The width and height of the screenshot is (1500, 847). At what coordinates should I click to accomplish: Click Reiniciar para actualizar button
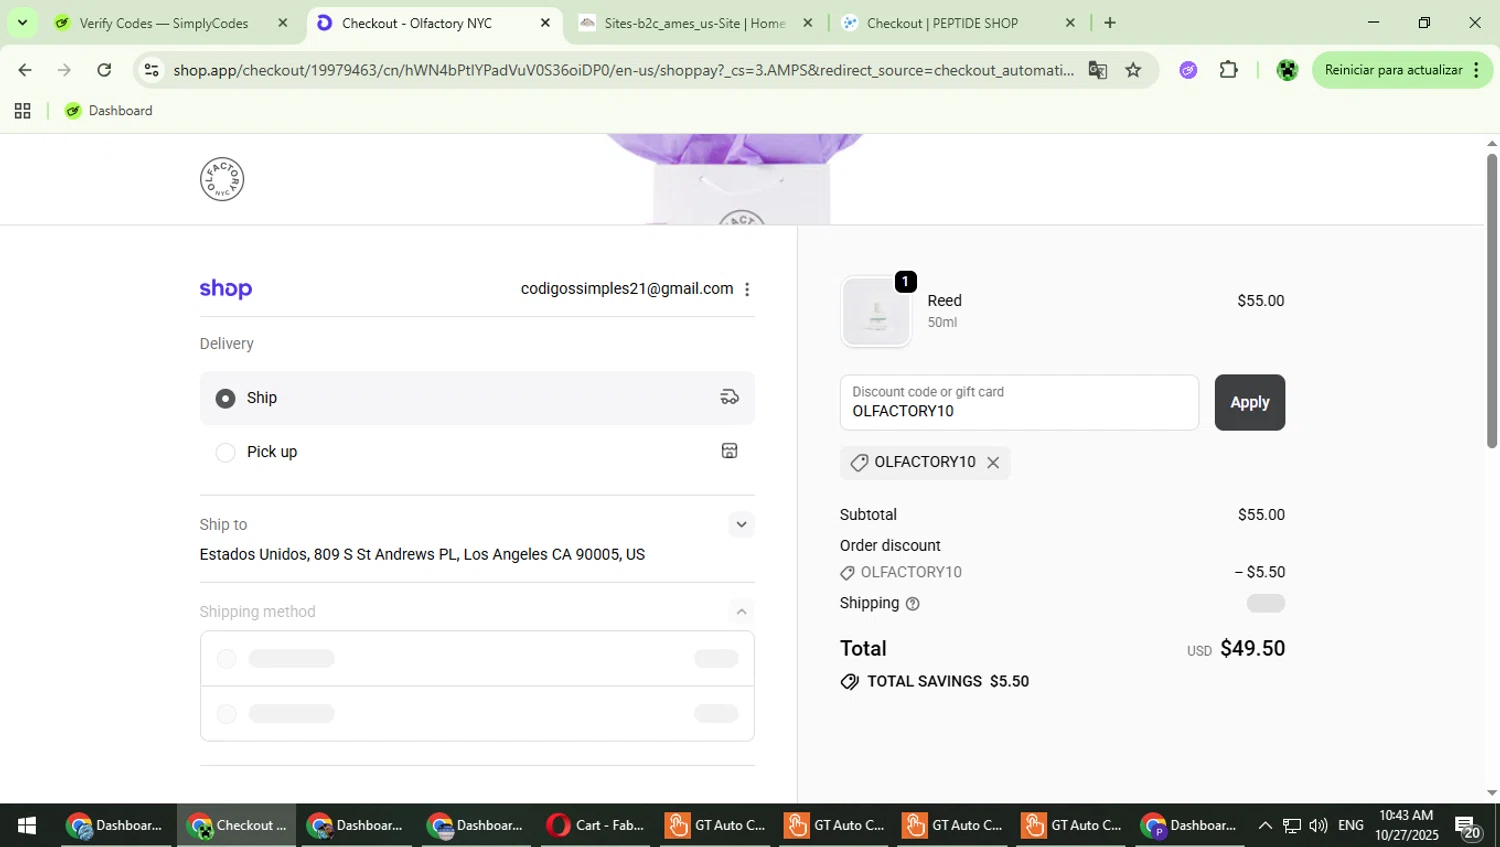[1402, 70]
